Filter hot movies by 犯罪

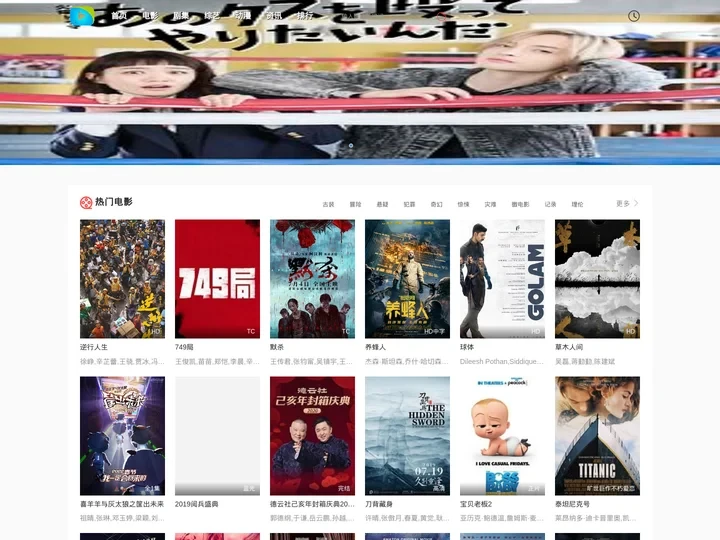point(409,204)
